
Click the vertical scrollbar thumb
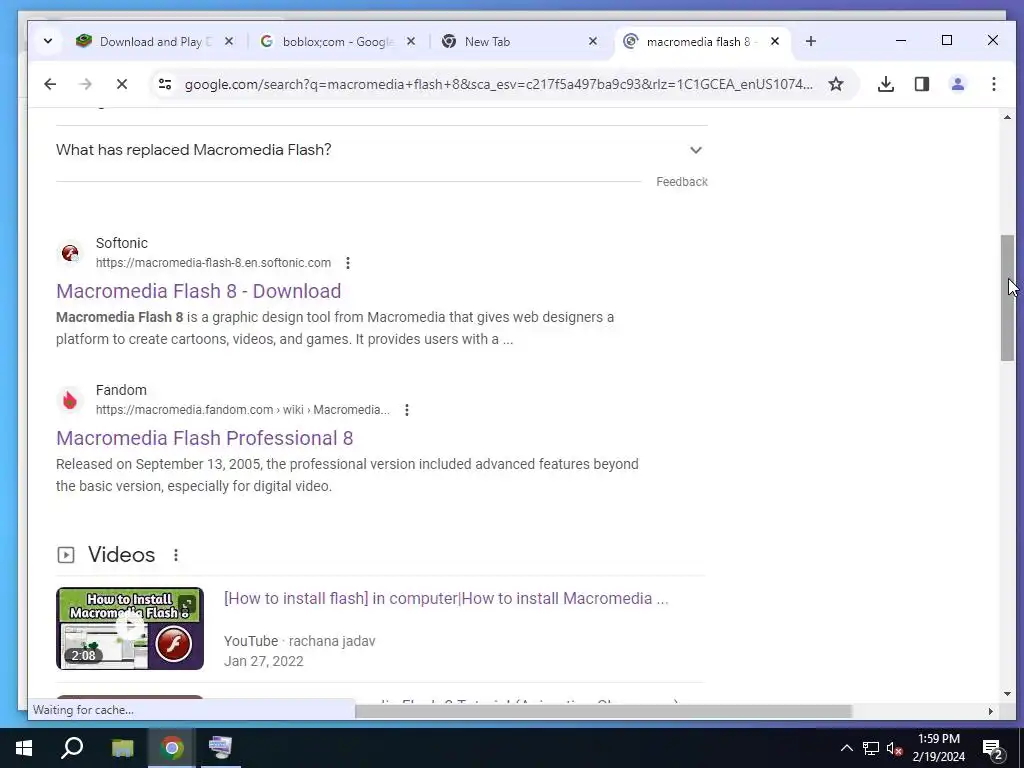[x=1007, y=298]
